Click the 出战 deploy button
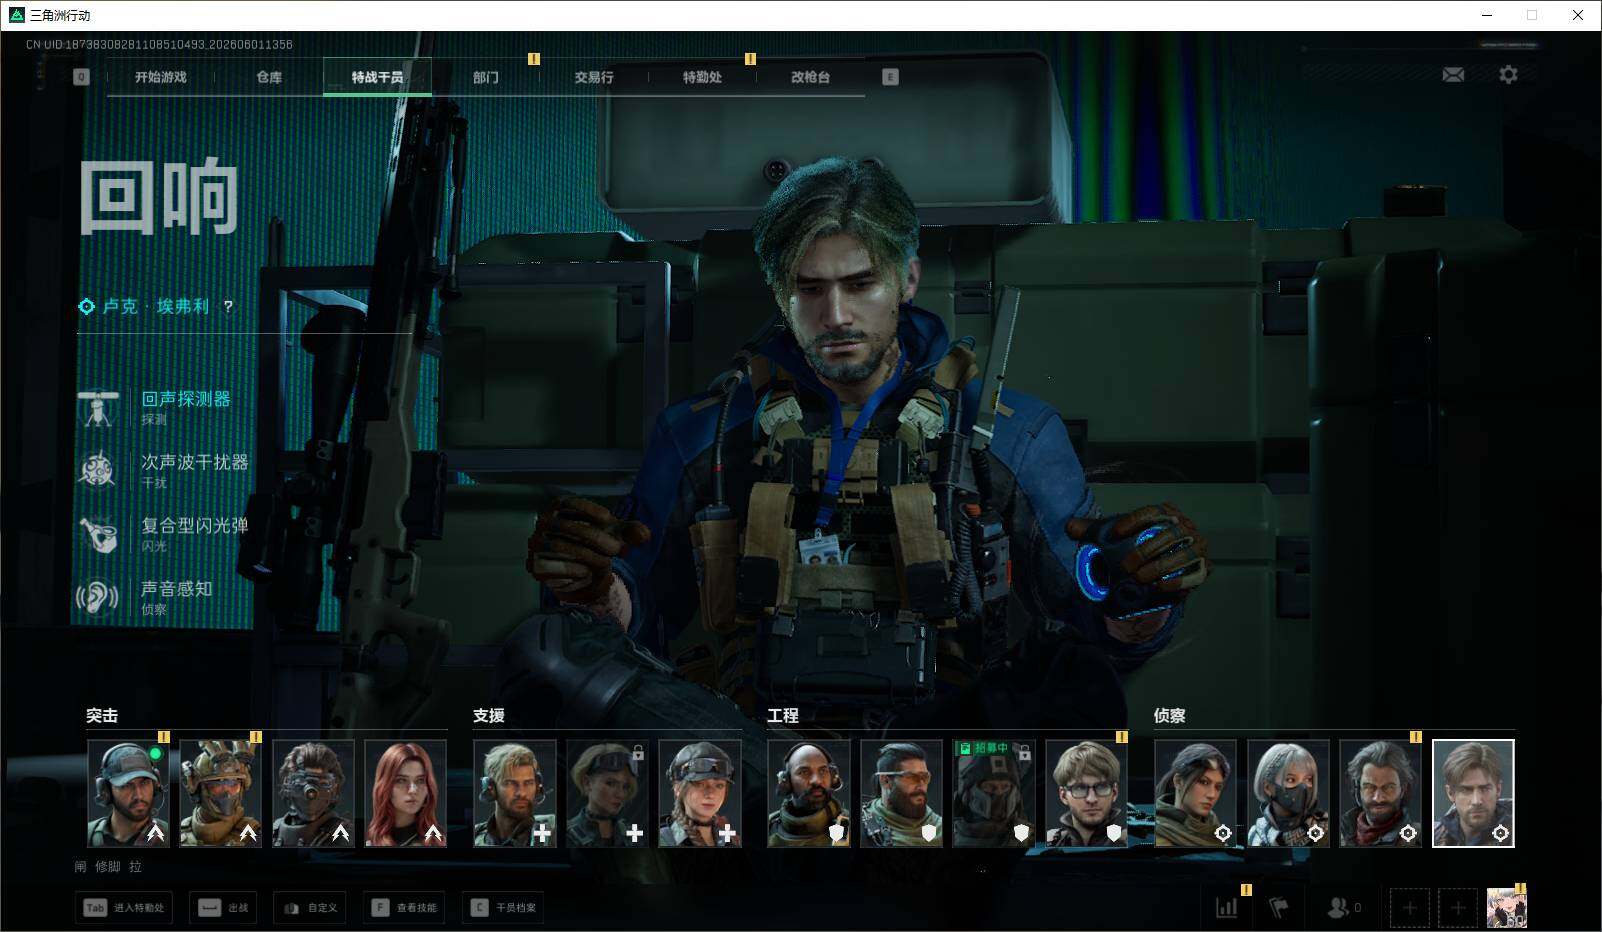The image size is (1602, 932). pos(223,908)
